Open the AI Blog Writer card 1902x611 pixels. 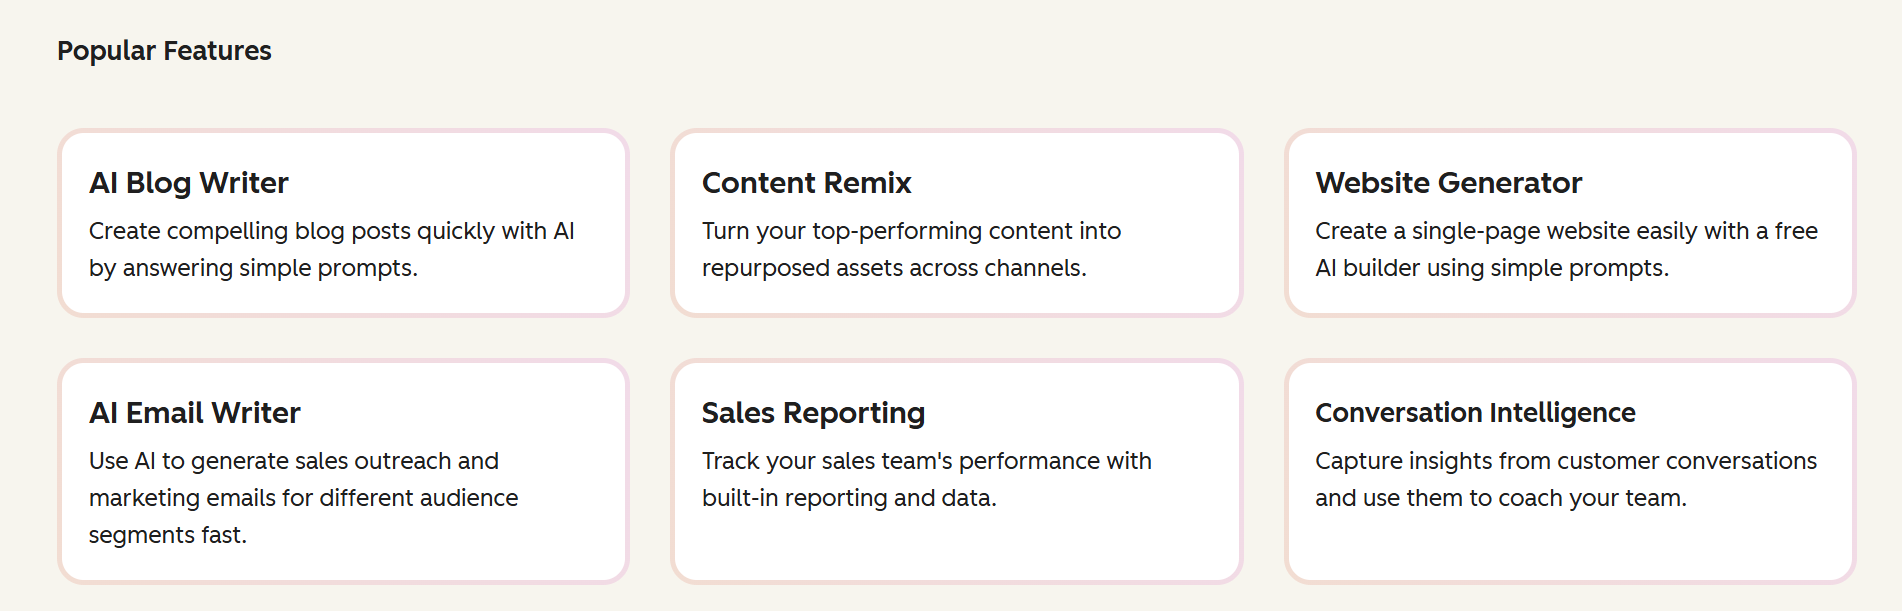343,223
